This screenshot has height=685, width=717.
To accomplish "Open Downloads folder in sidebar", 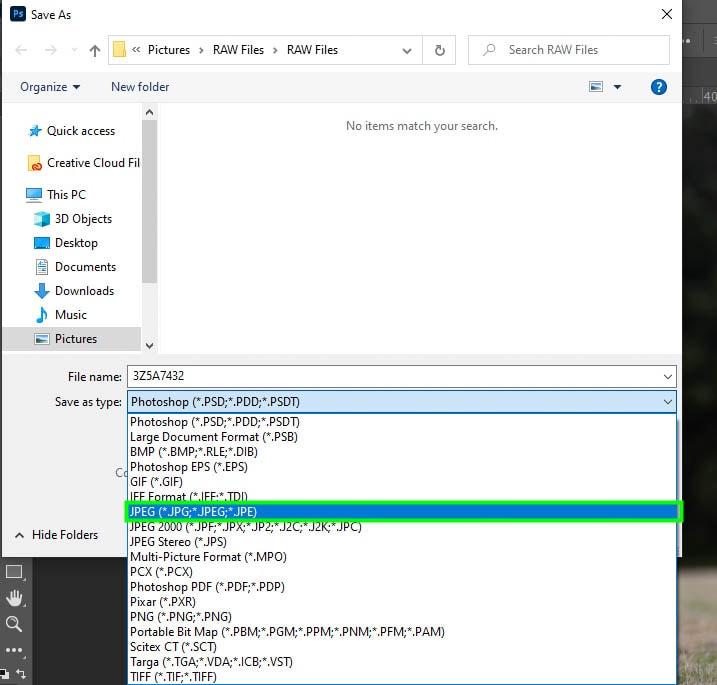I will (75, 291).
